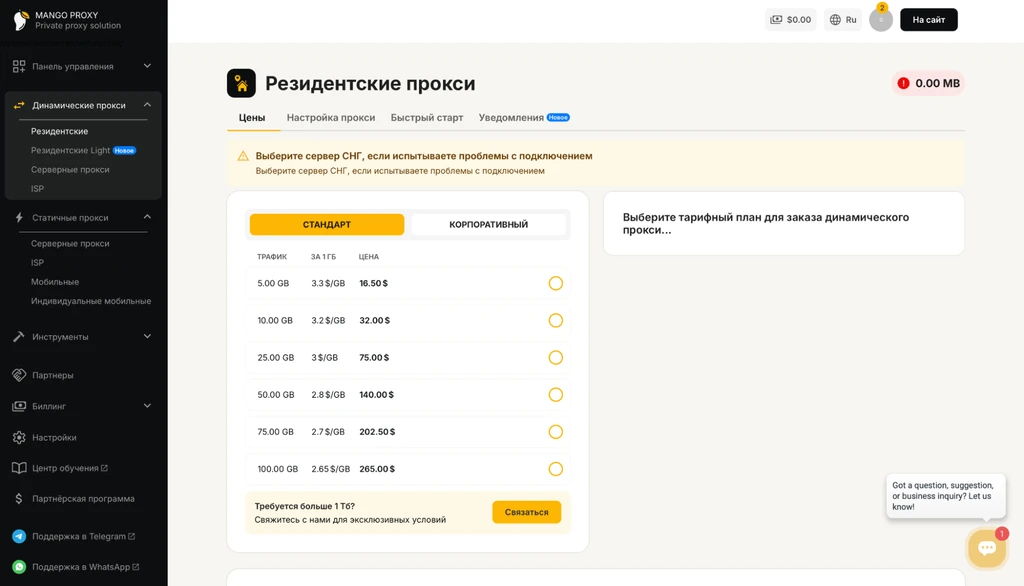Collapse the Статичные прокси section chevron
The width and height of the screenshot is (1024, 586).
click(x=147, y=217)
